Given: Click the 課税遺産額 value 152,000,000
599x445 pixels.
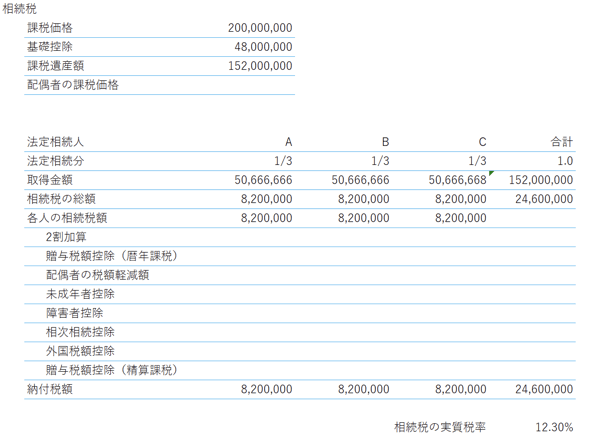Looking at the screenshot, I should pyautogui.click(x=260, y=66).
